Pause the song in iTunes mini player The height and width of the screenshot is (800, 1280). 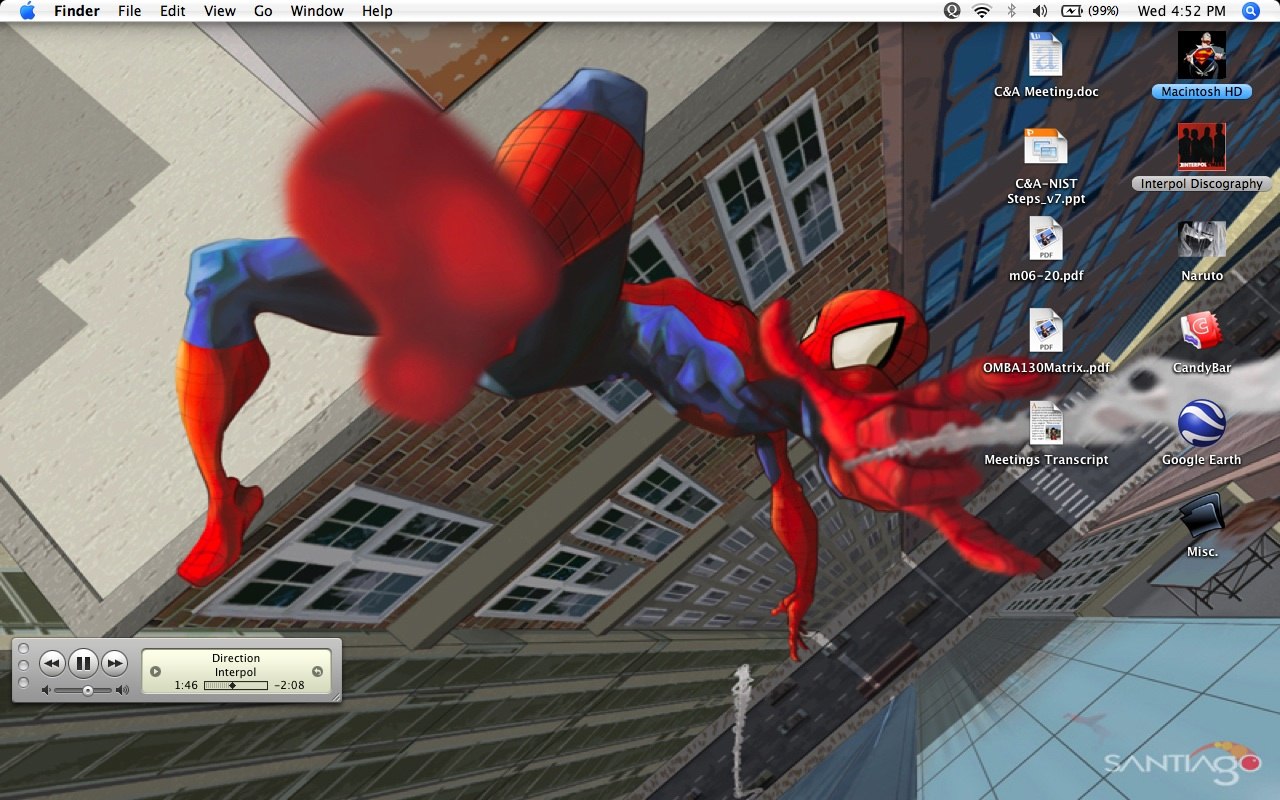tap(83, 663)
